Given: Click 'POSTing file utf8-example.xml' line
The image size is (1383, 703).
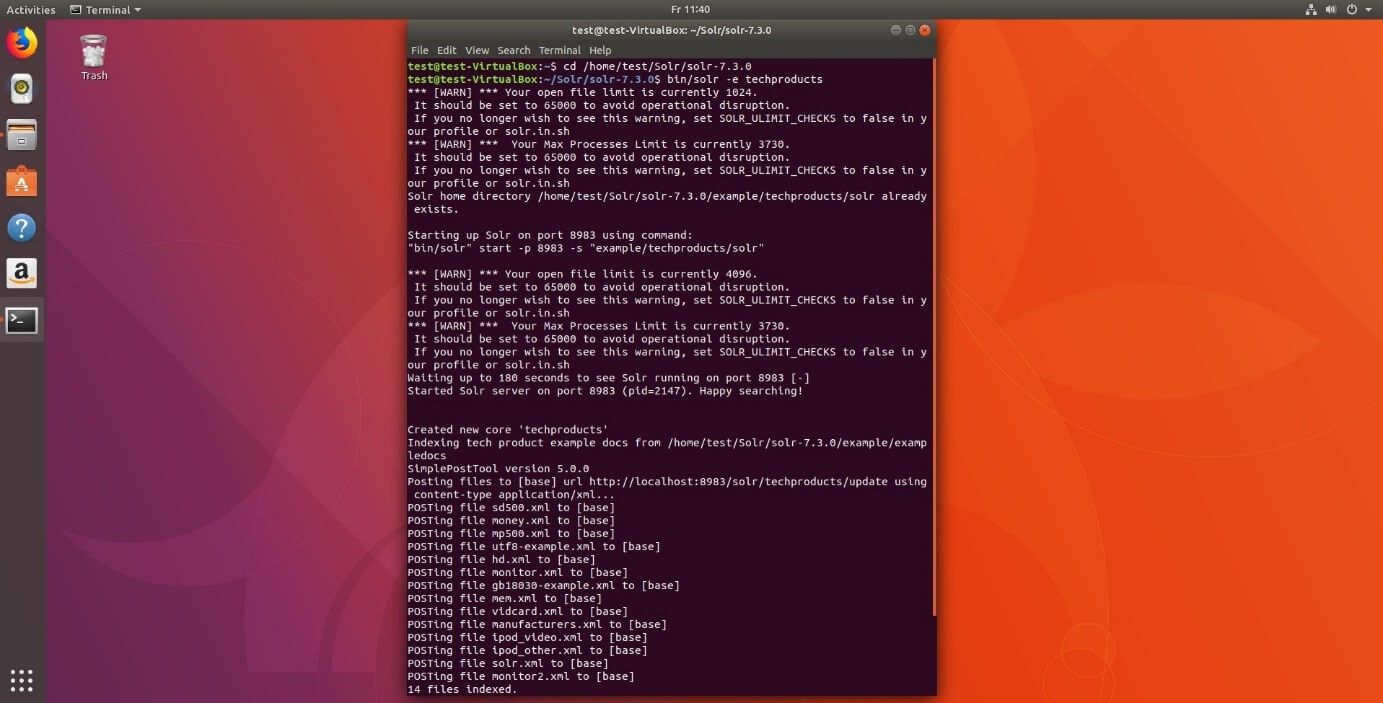Looking at the screenshot, I should click(x=534, y=547).
